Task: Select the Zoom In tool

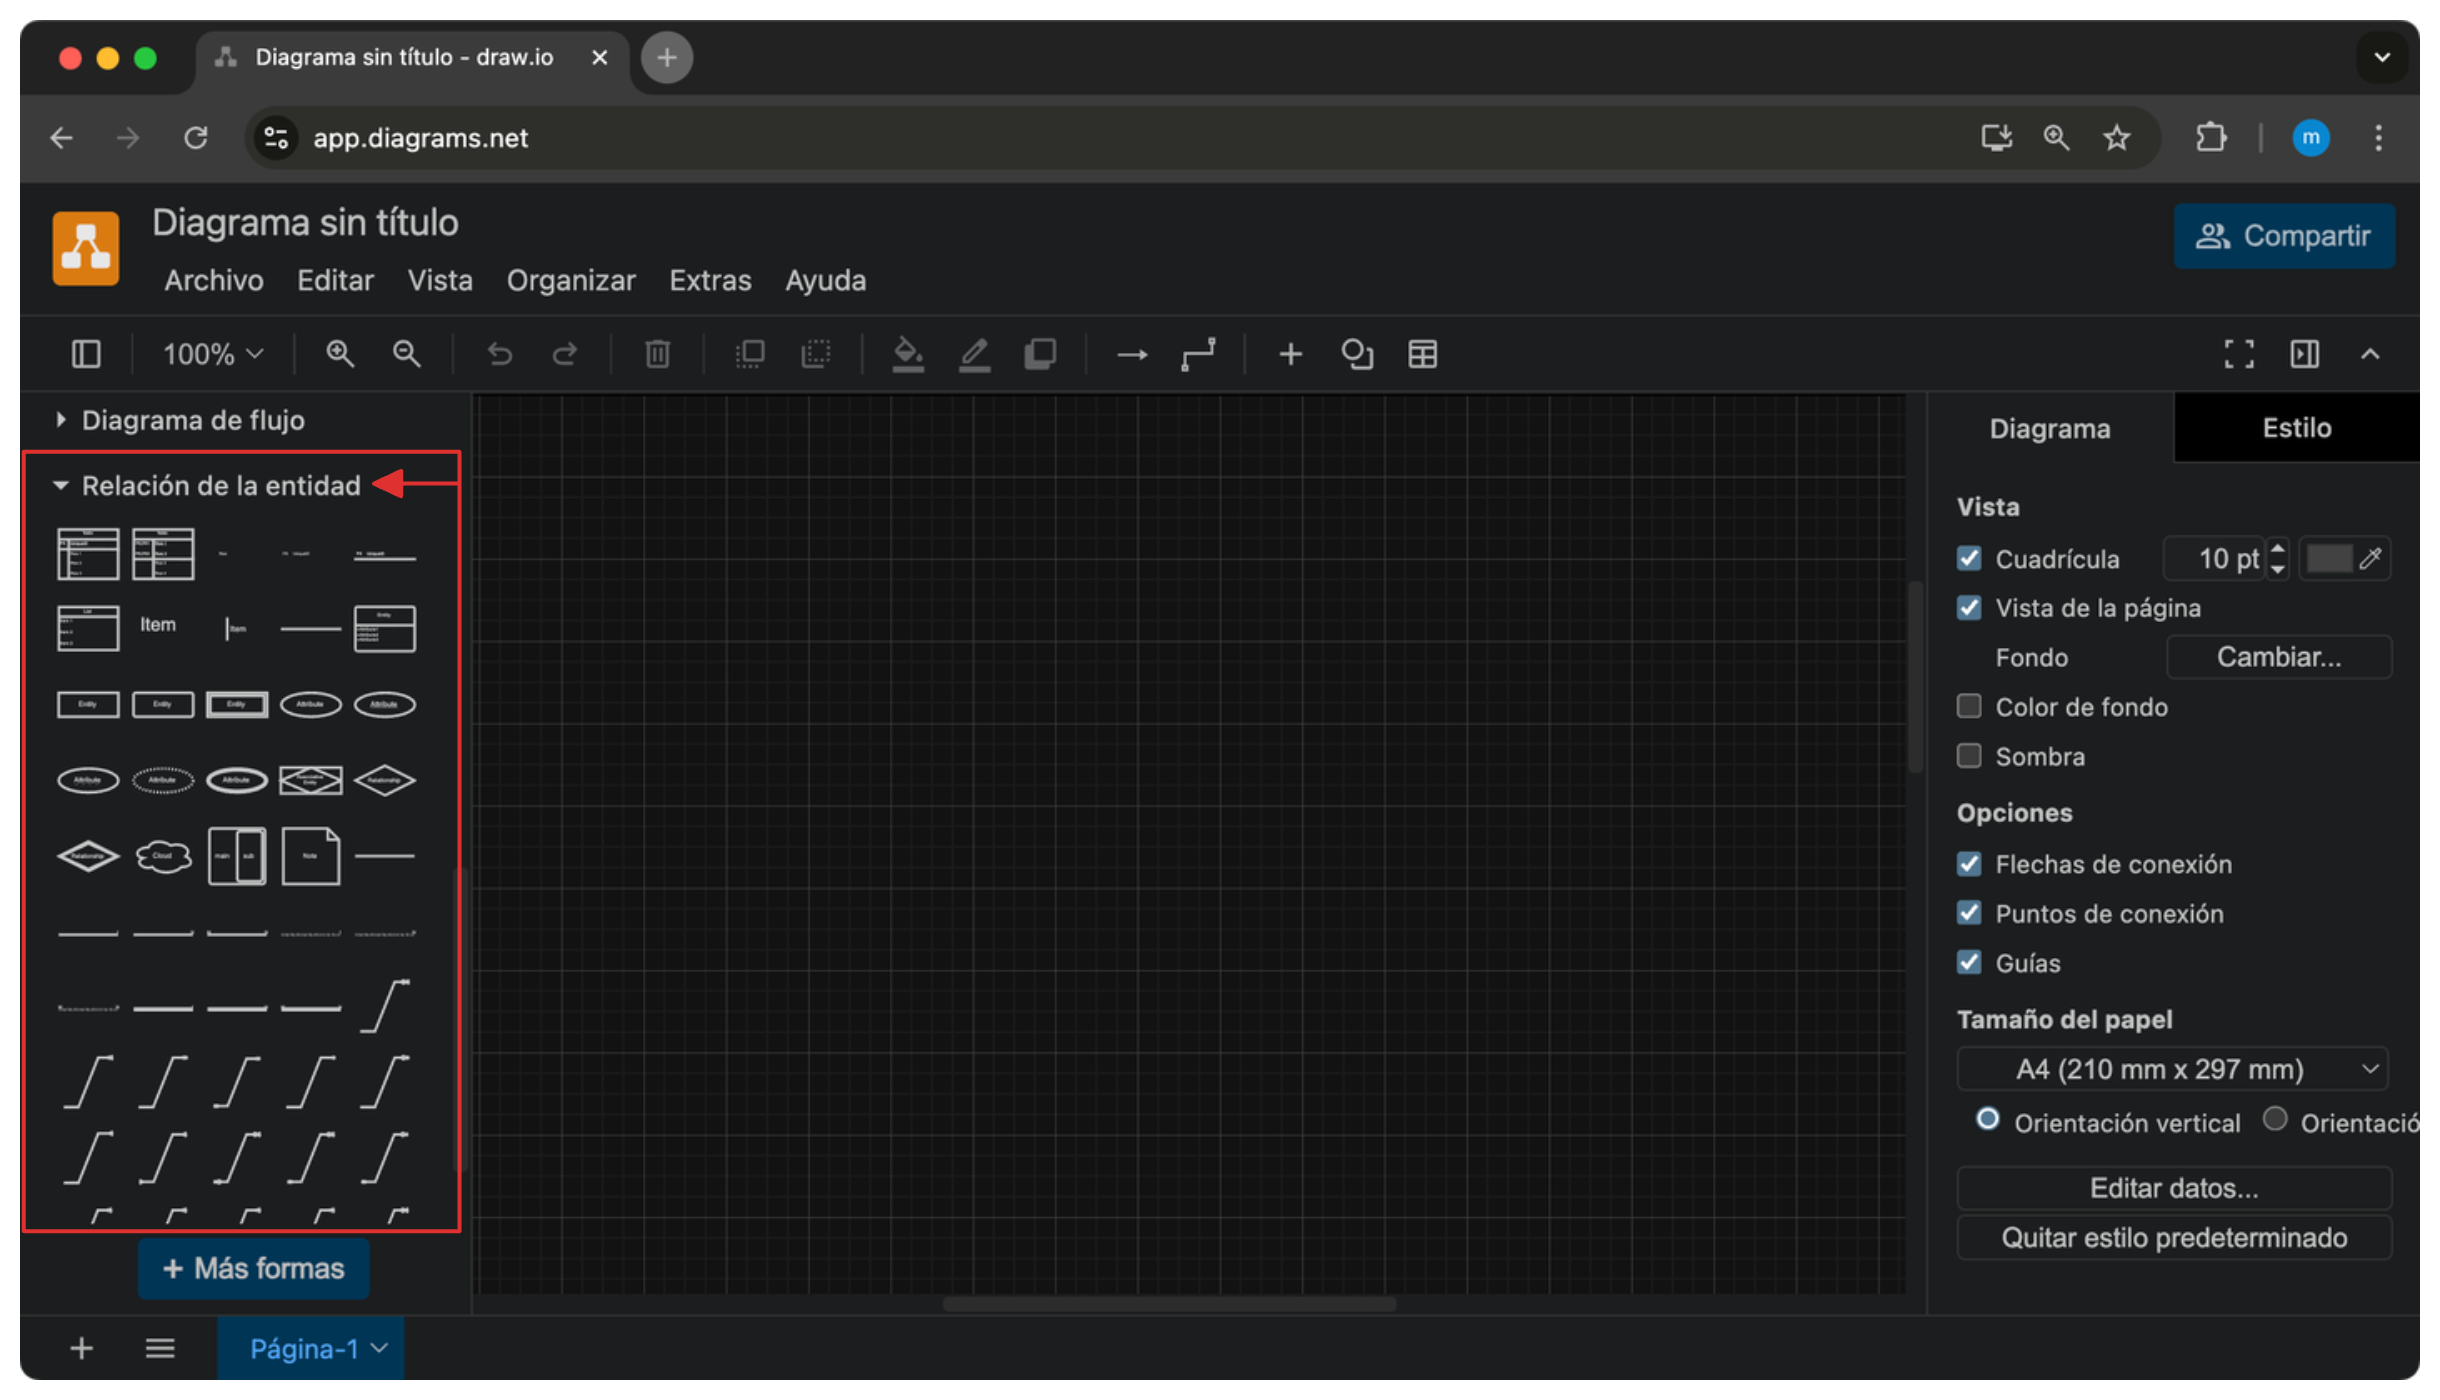Action: click(x=340, y=354)
